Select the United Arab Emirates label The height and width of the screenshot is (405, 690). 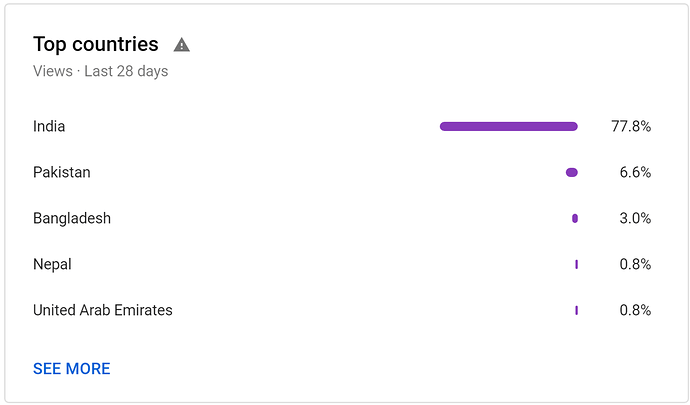[103, 310]
